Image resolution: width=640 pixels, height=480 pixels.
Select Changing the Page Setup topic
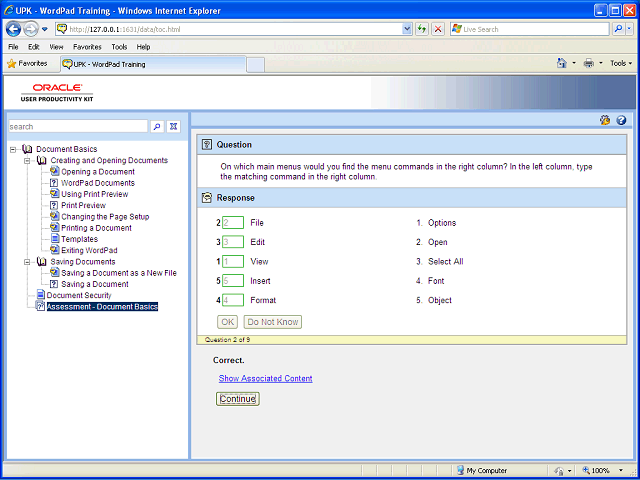[105, 217]
